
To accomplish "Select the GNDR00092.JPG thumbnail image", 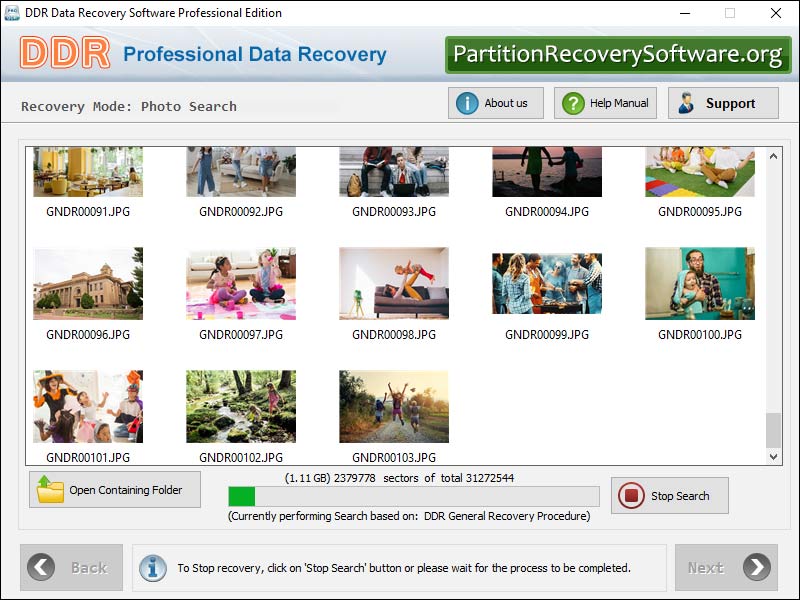I will [241, 172].
